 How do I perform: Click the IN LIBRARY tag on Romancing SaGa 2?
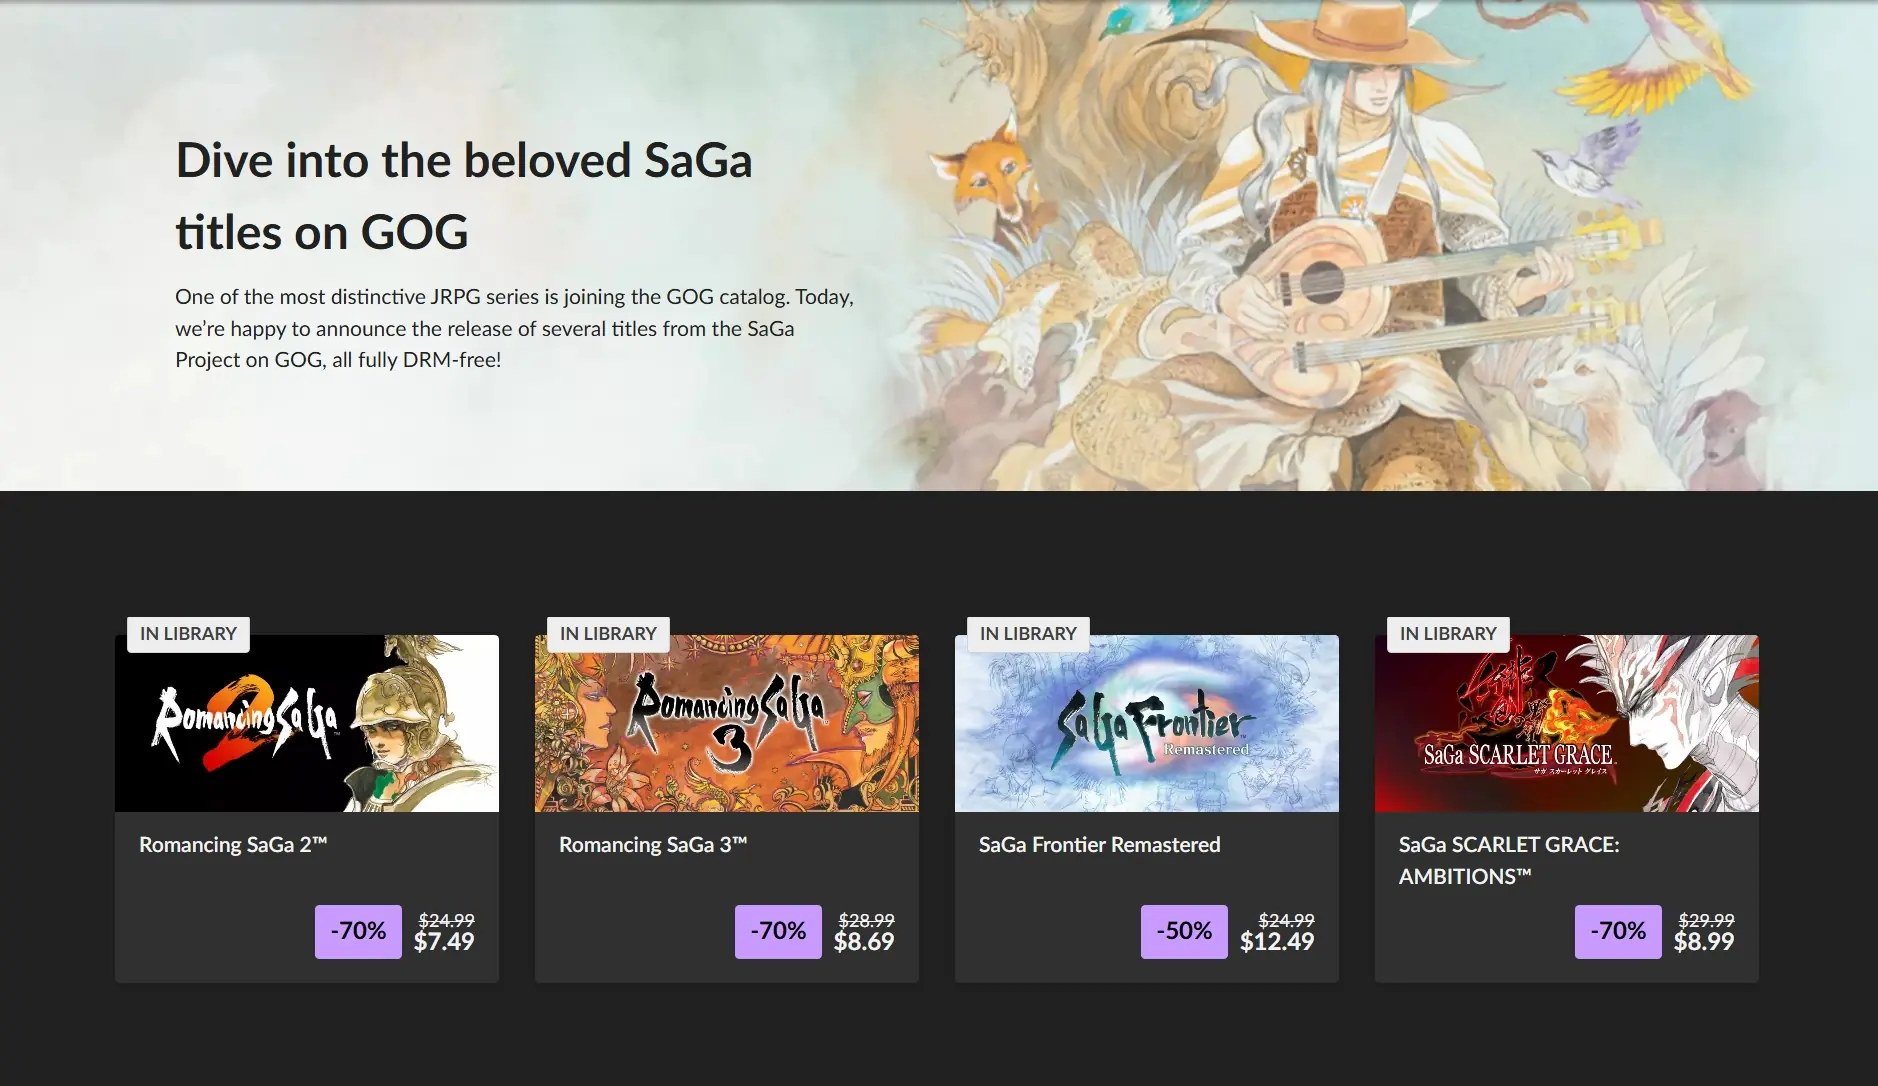[x=188, y=634]
